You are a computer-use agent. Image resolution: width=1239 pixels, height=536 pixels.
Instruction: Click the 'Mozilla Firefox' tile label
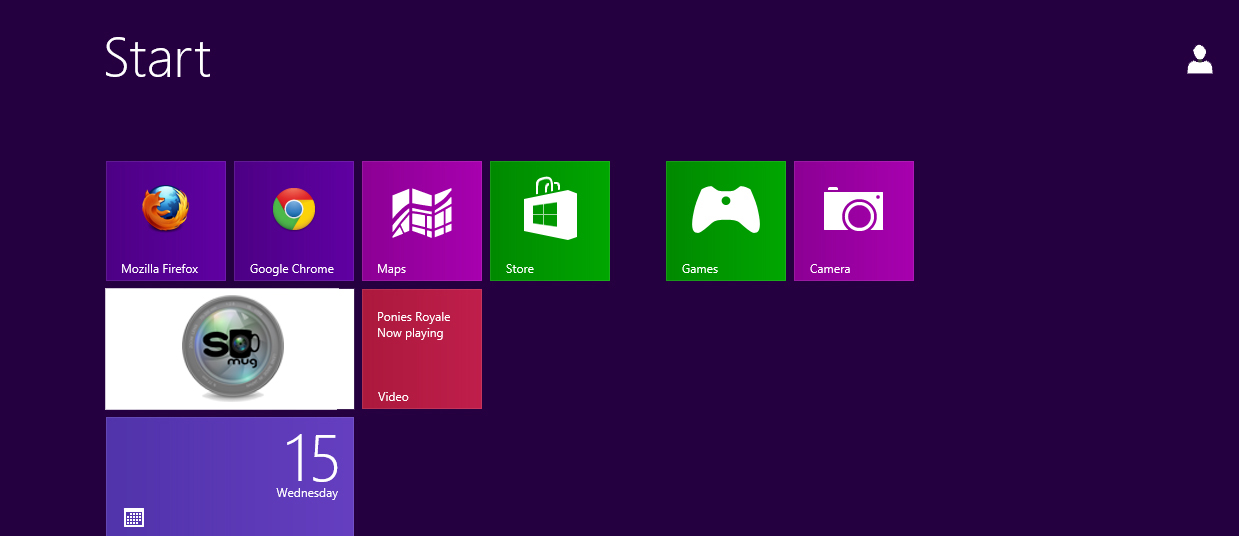(x=160, y=269)
